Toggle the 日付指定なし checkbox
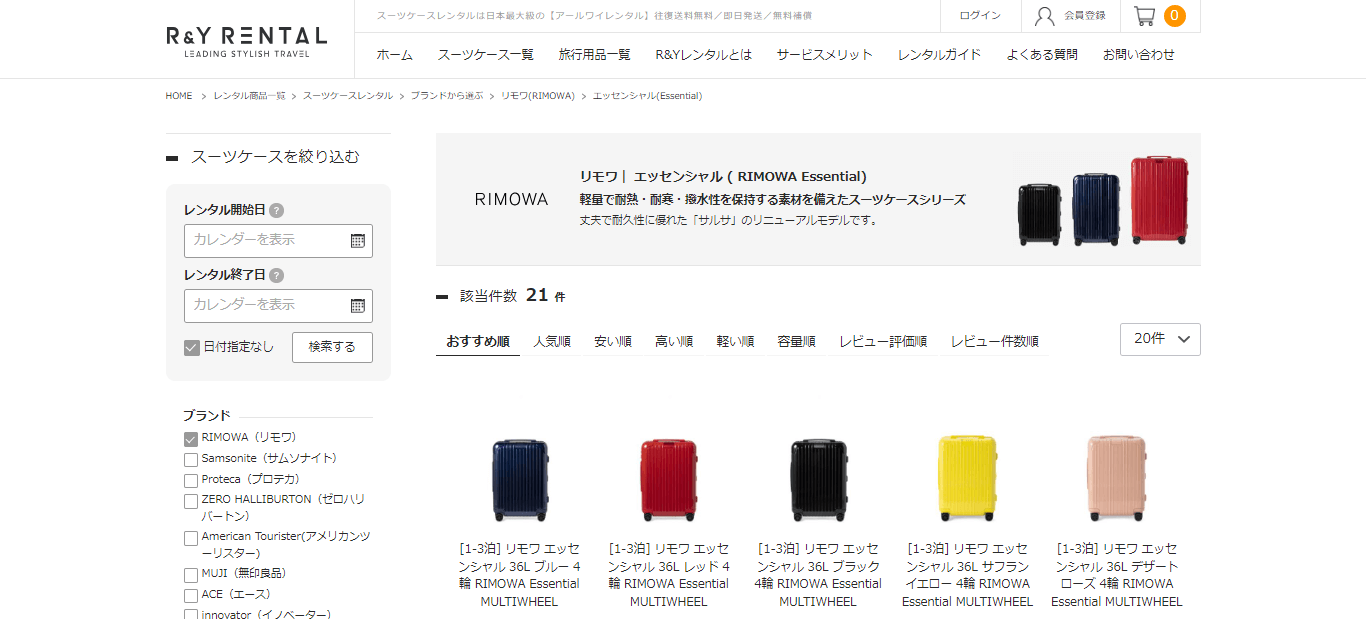1366x619 pixels. point(192,348)
